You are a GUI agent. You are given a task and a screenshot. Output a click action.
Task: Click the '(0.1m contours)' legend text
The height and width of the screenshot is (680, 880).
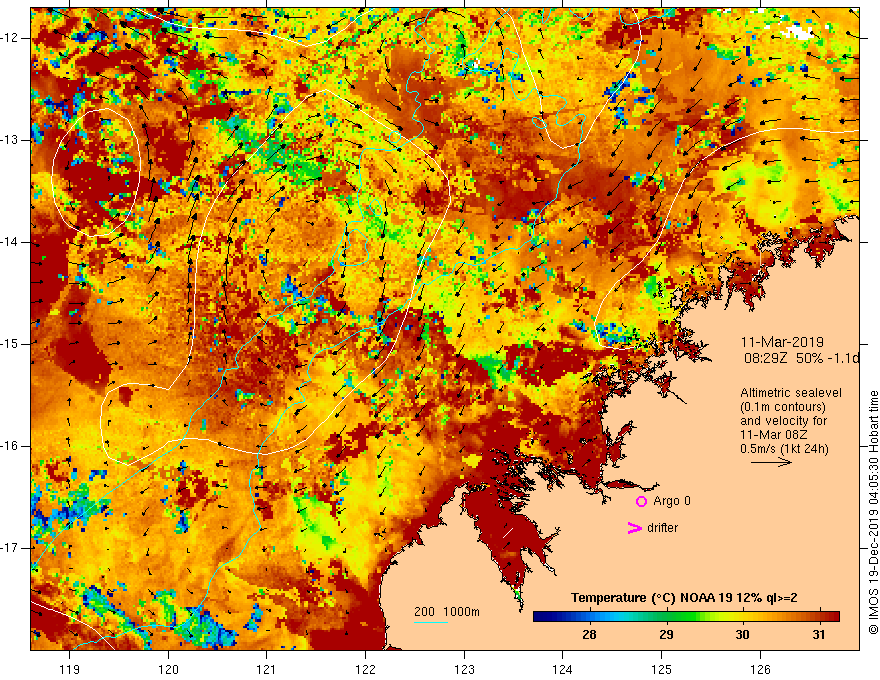[x=783, y=407]
